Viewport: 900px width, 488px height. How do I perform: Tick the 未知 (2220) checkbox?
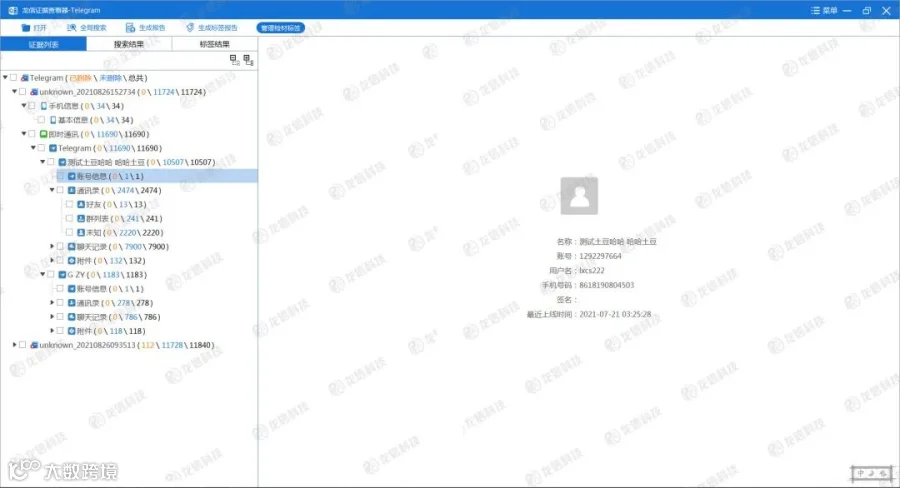coord(69,232)
